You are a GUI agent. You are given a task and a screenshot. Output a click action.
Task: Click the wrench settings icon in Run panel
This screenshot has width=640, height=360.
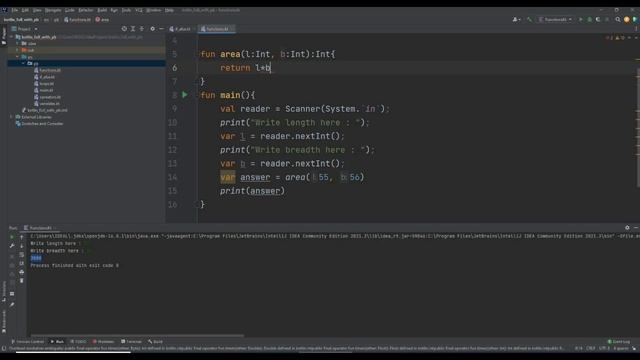(x=12, y=246)
